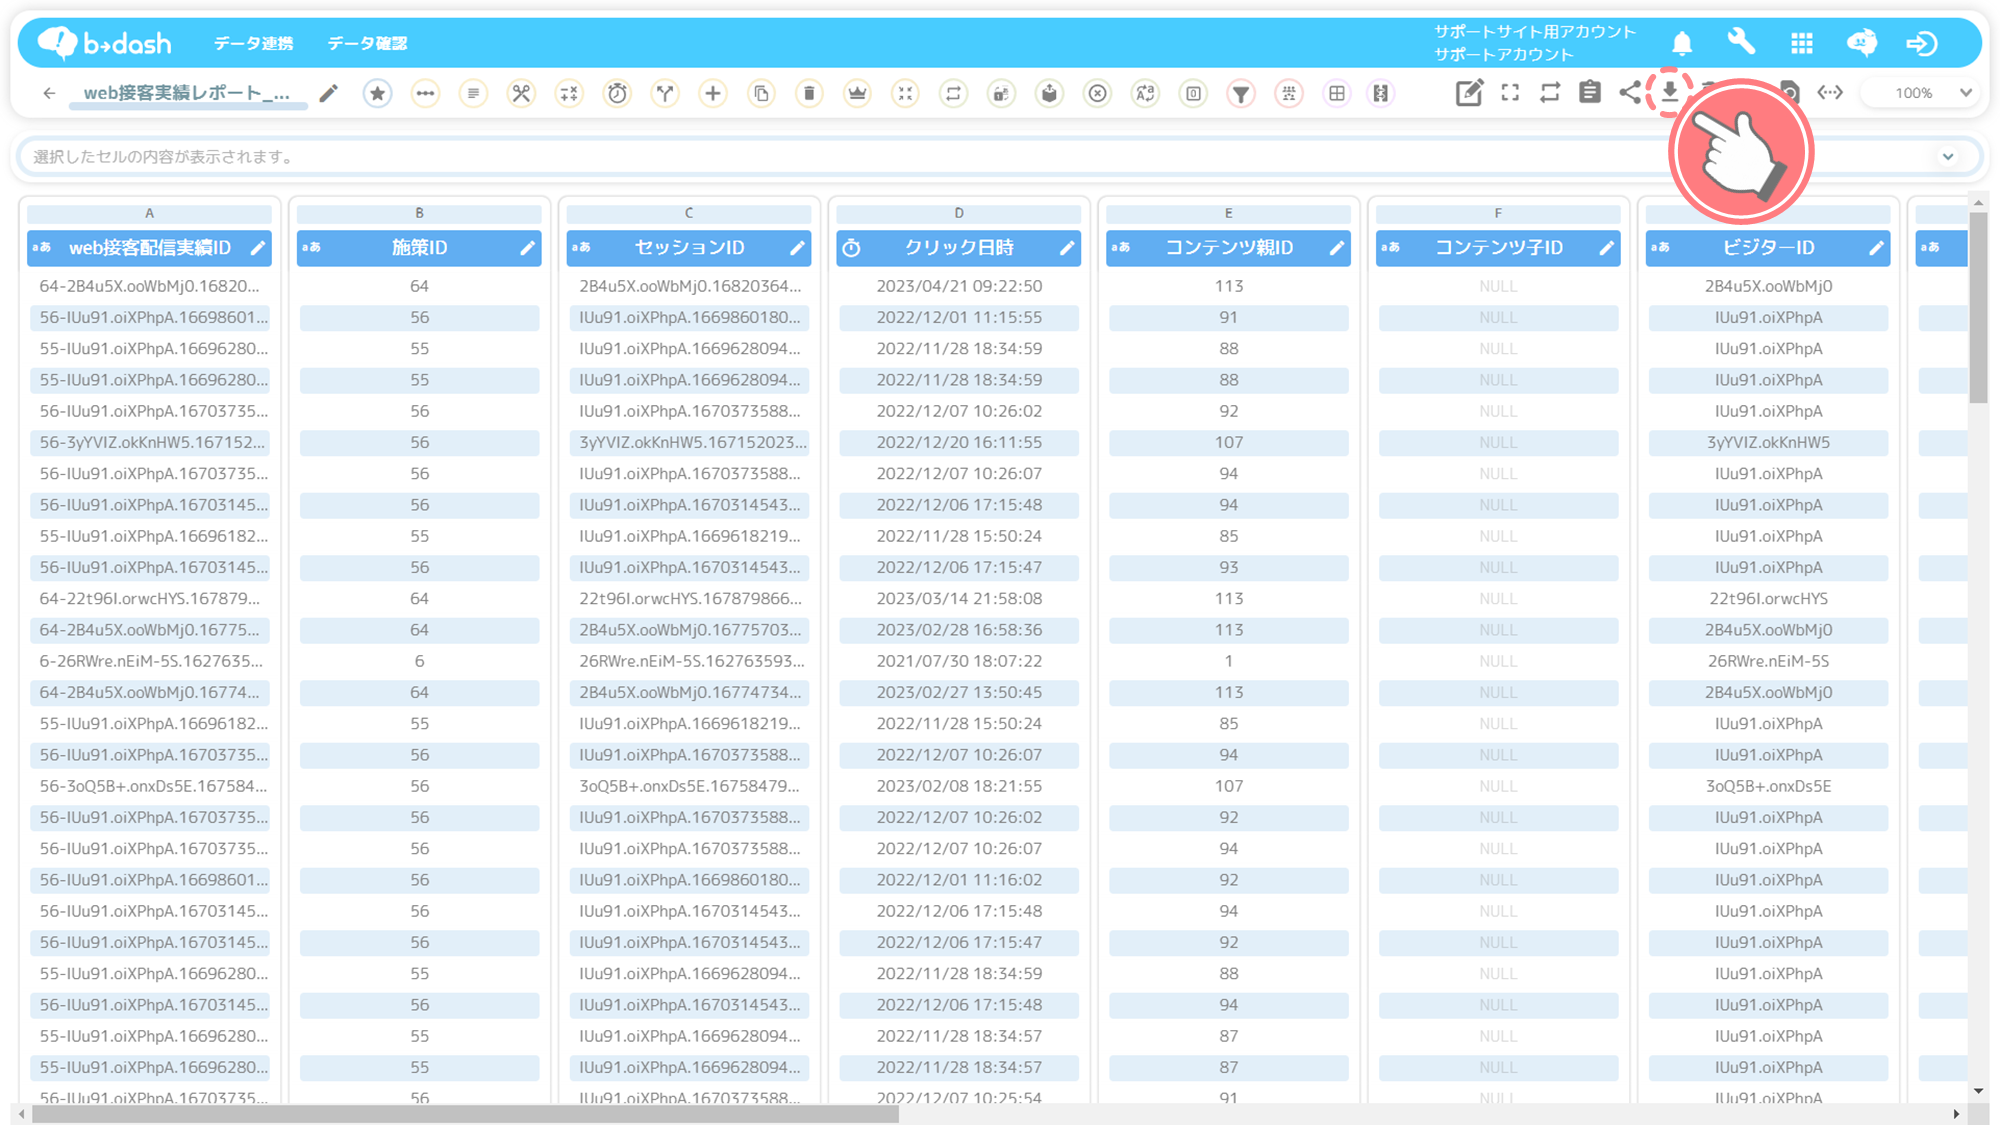Click the column width arrows icon
This screenshot has height=1125, width=2000.
tap(1830, 93)
